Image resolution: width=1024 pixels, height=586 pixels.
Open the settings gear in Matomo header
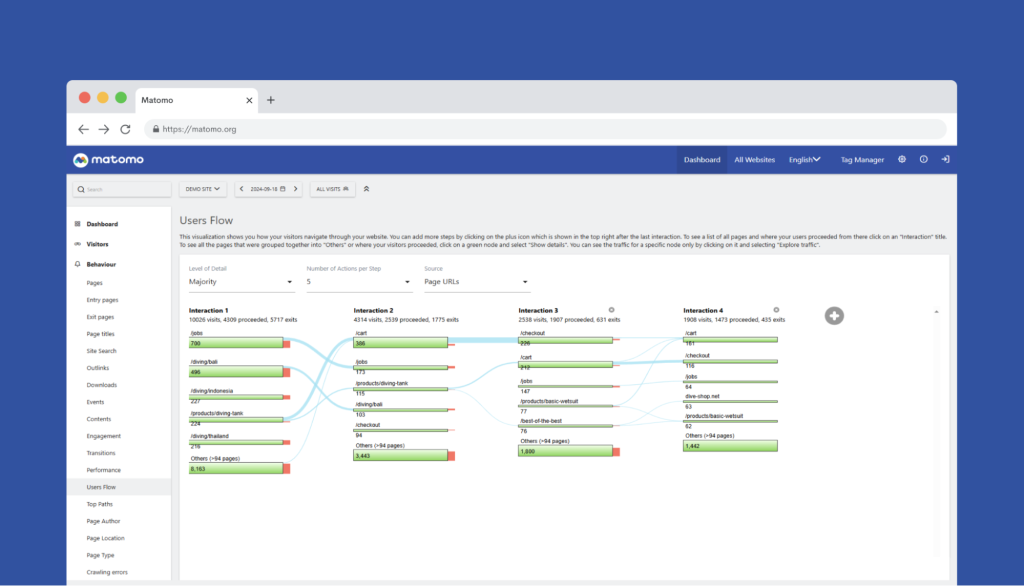coord(902,159)
